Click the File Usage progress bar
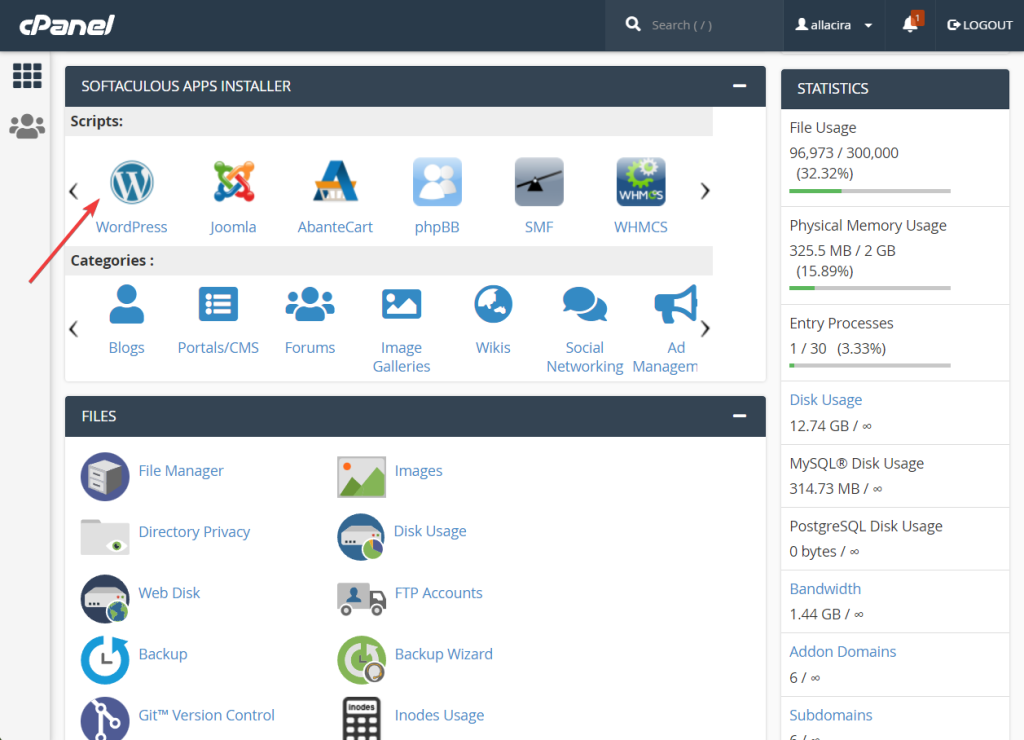Screen dimensions: 1024x740 click(870, 191)
